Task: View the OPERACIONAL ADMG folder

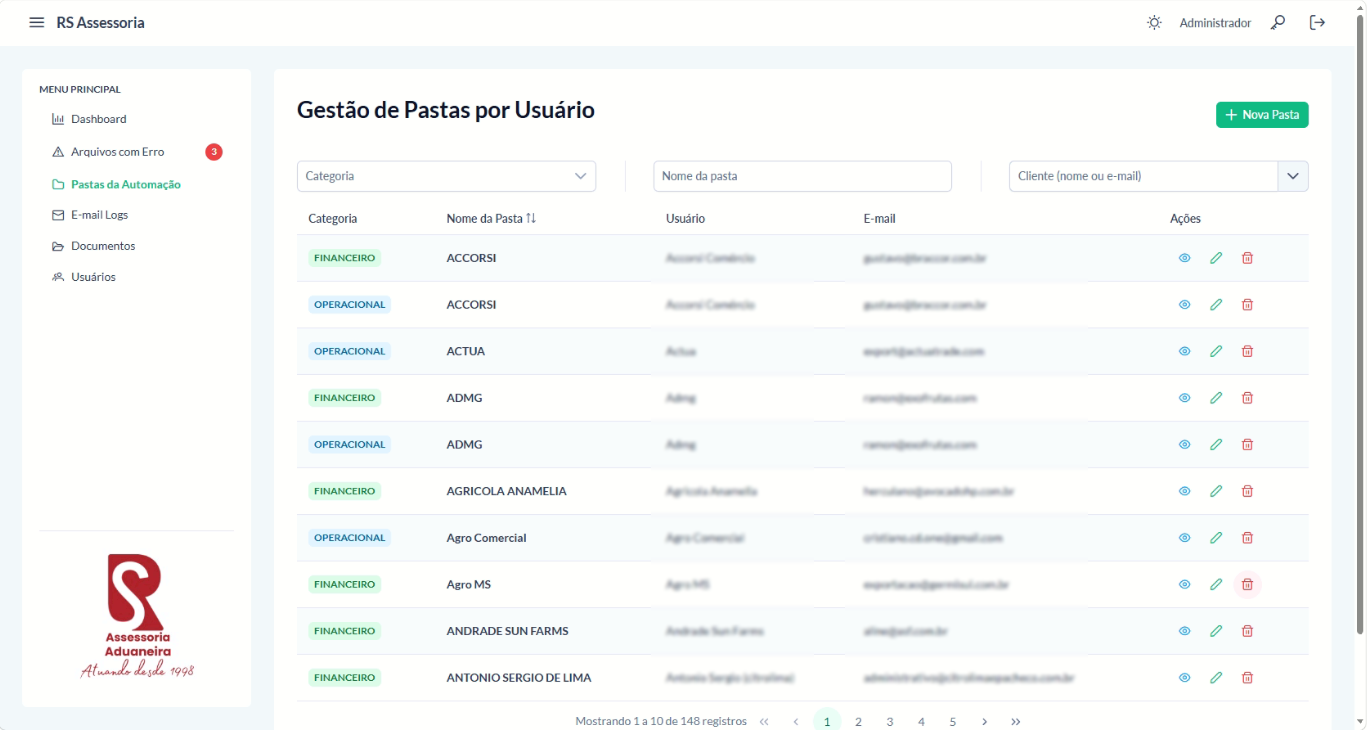Action: 1184,444
